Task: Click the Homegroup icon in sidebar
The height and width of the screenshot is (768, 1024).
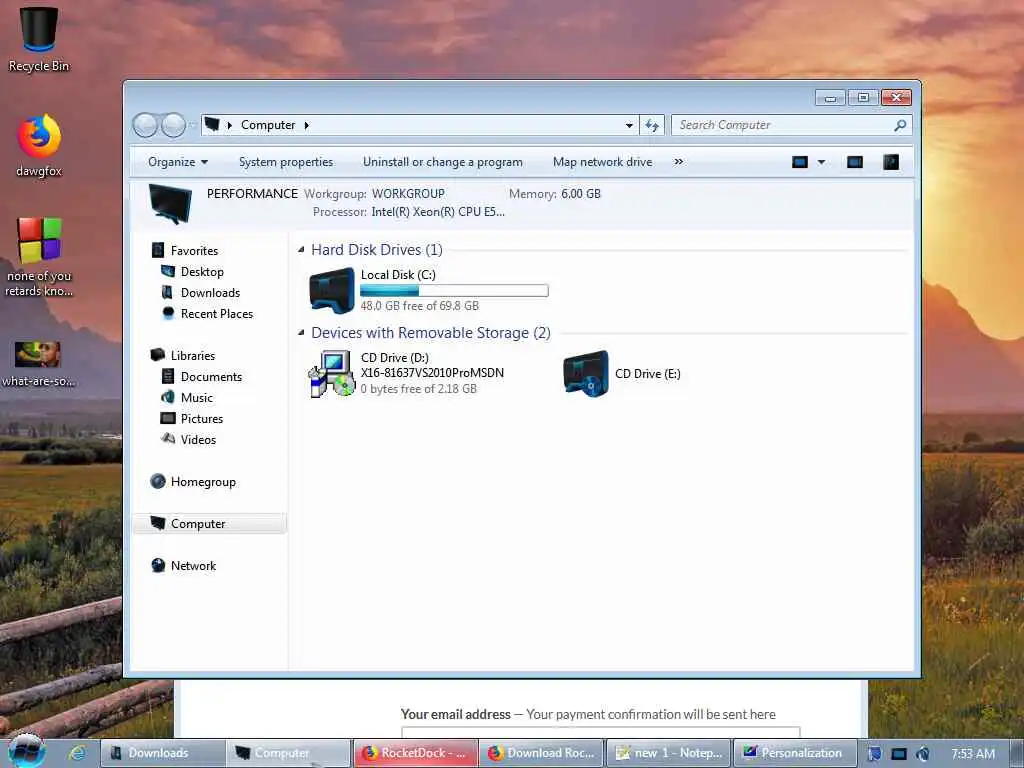Action: click(x=158, y=481)
